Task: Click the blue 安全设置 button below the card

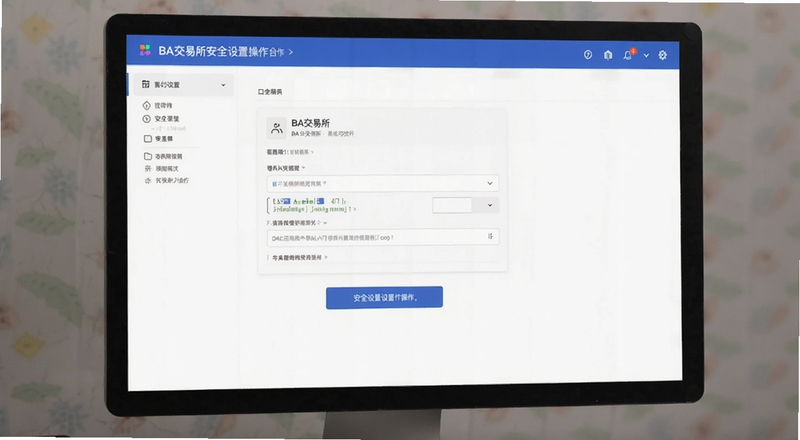Action: 384,298
